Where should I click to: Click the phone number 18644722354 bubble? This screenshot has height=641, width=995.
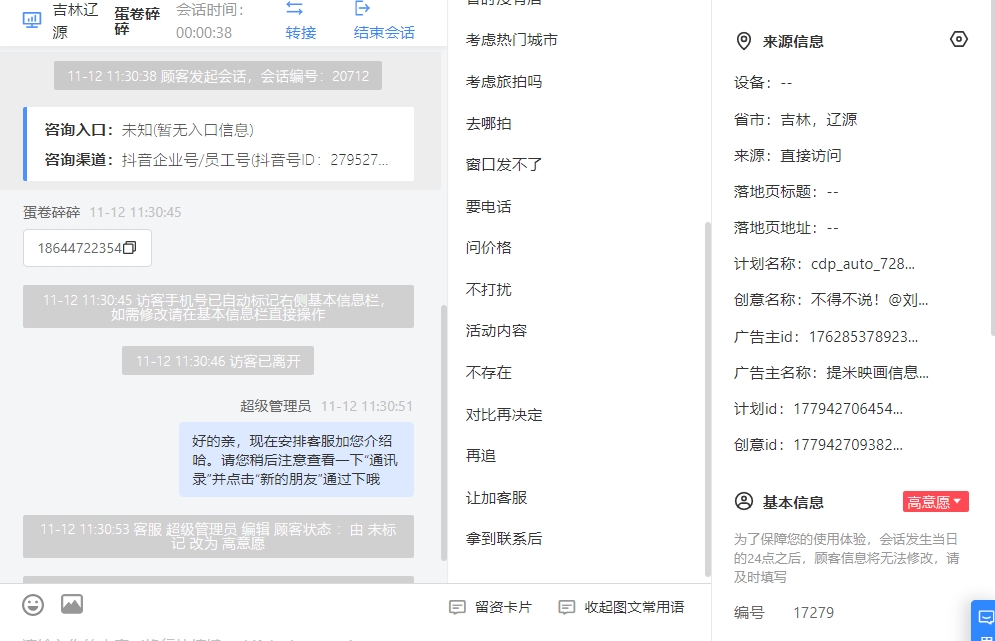(x=88, y=248)
